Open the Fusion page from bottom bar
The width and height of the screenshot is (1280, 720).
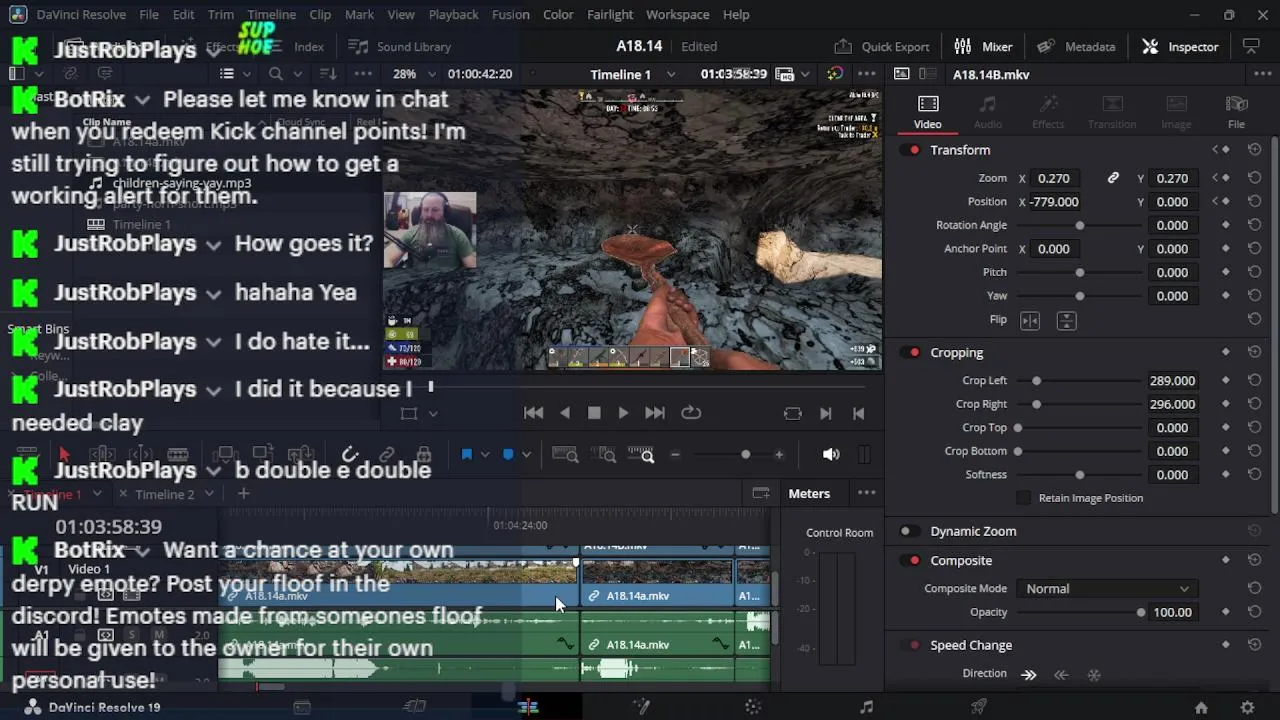click(641, 707)
